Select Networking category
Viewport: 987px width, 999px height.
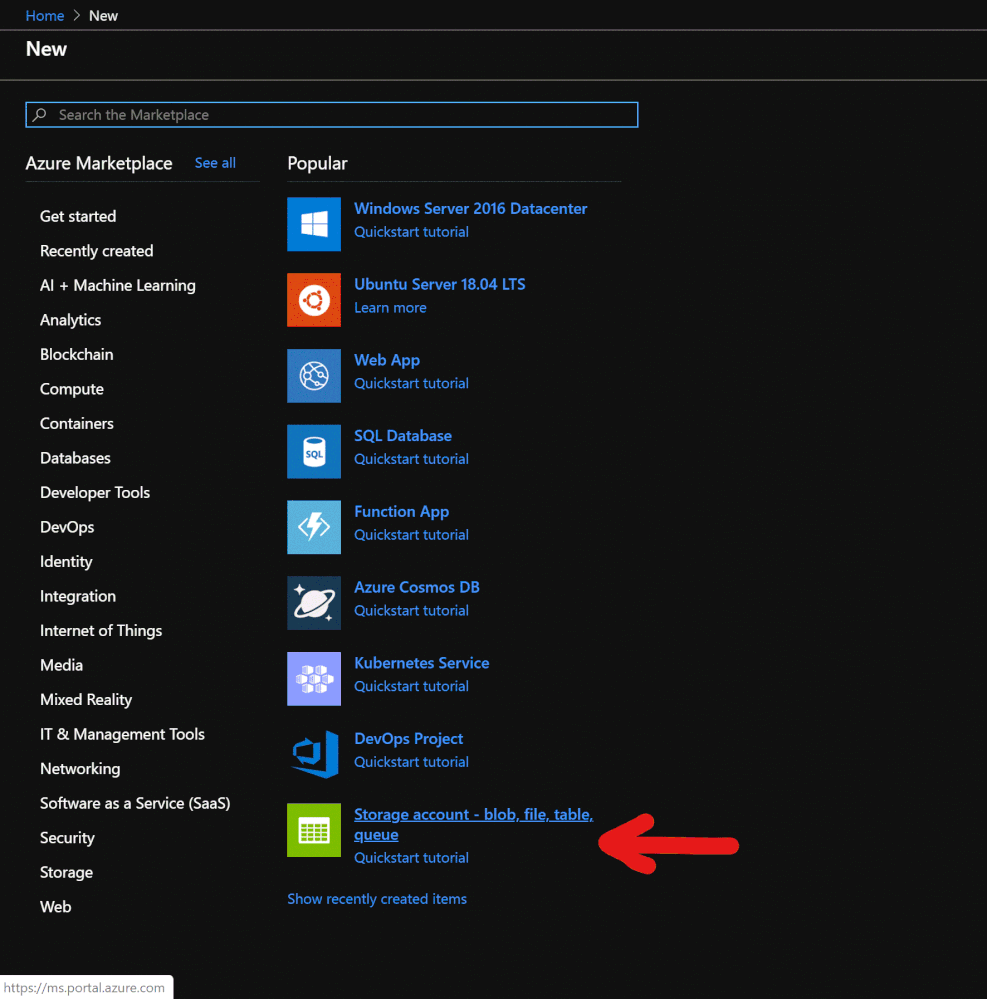[80, 769]
